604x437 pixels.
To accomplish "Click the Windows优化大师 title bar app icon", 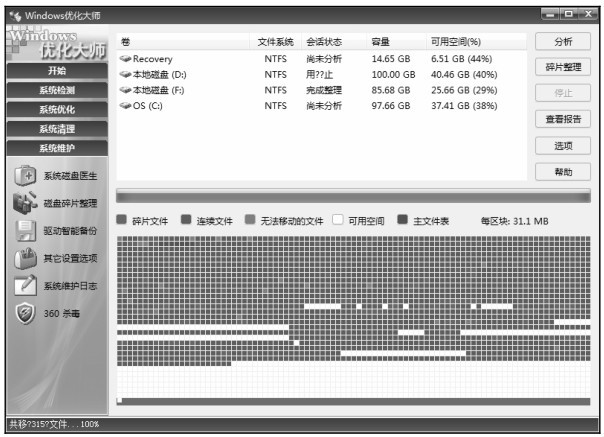I will tap(15, 16).
